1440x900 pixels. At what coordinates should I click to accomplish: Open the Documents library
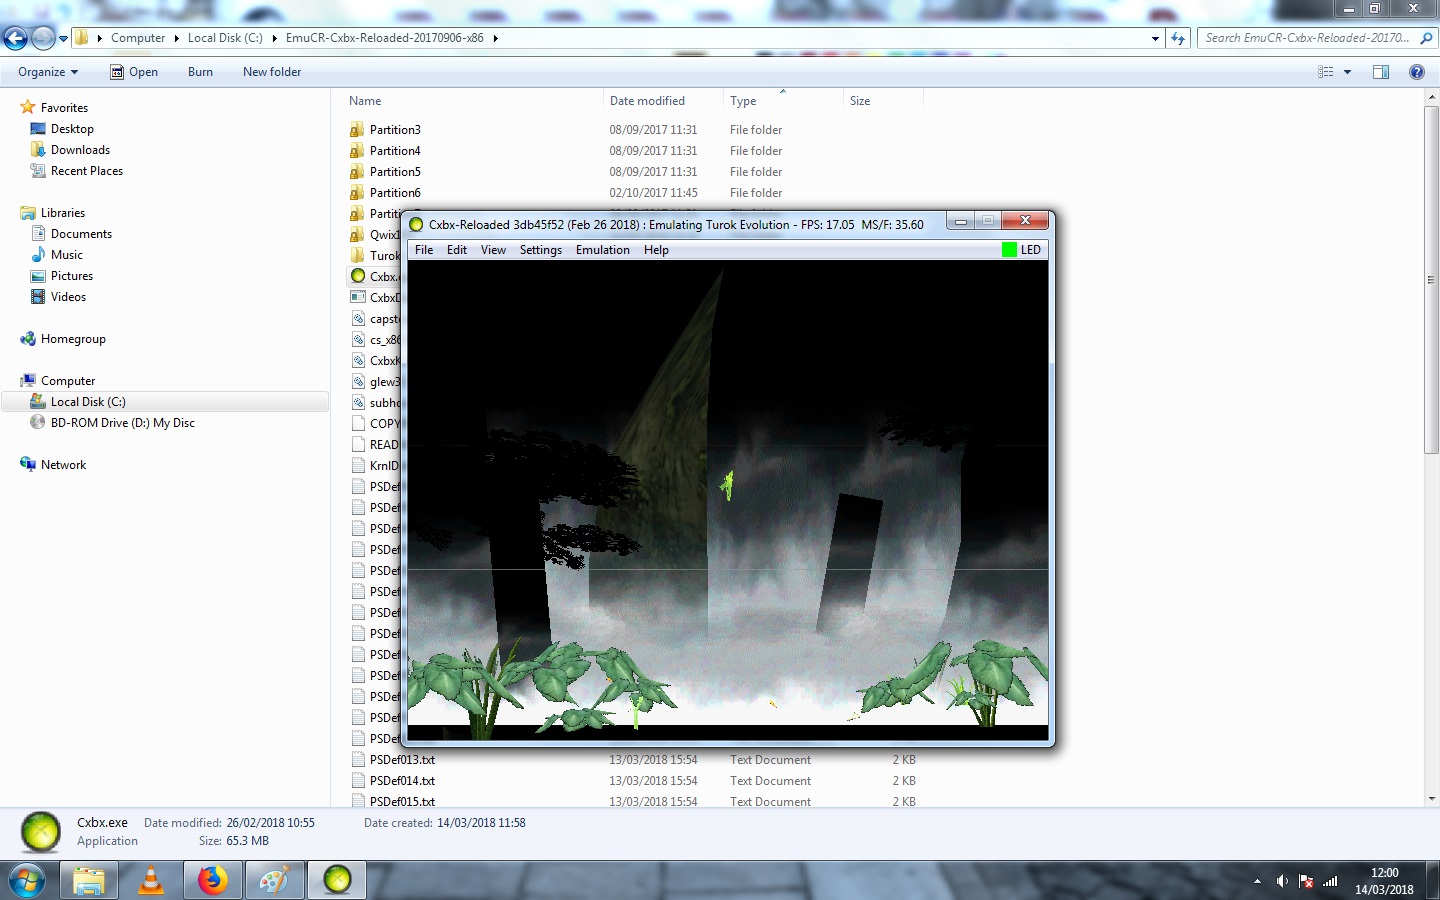pos(81,234)
